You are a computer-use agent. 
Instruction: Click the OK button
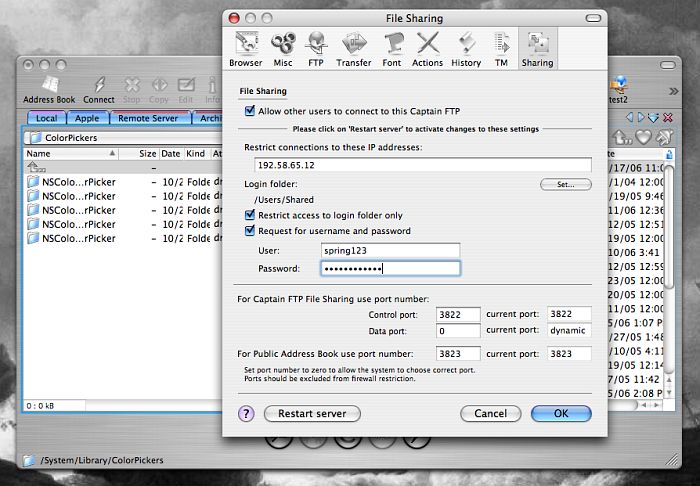pyautogui.click(x=561, y=414)
